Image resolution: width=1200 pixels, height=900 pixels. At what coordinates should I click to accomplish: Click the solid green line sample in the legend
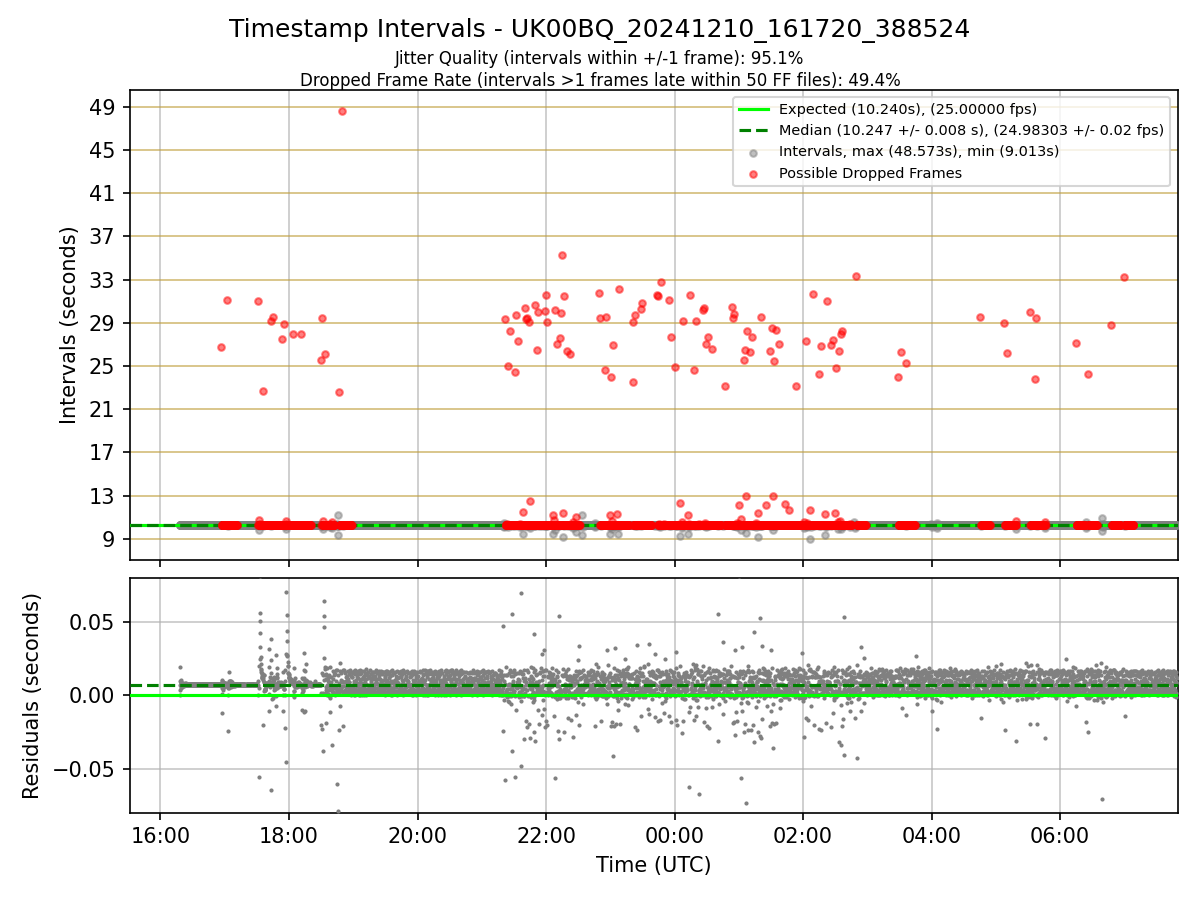(x=754, y=109)
